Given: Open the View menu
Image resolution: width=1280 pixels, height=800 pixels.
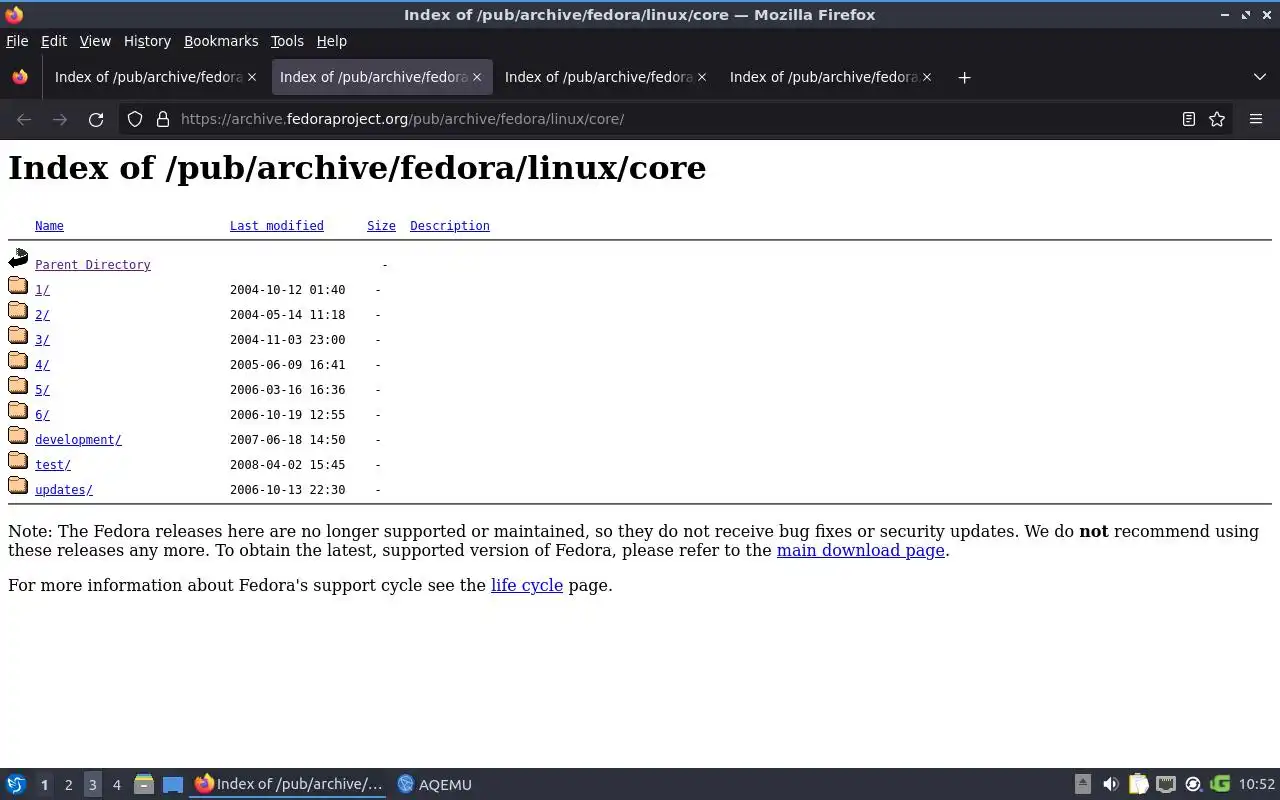Looking at the screenshot, I should click(x=95, y=41).
